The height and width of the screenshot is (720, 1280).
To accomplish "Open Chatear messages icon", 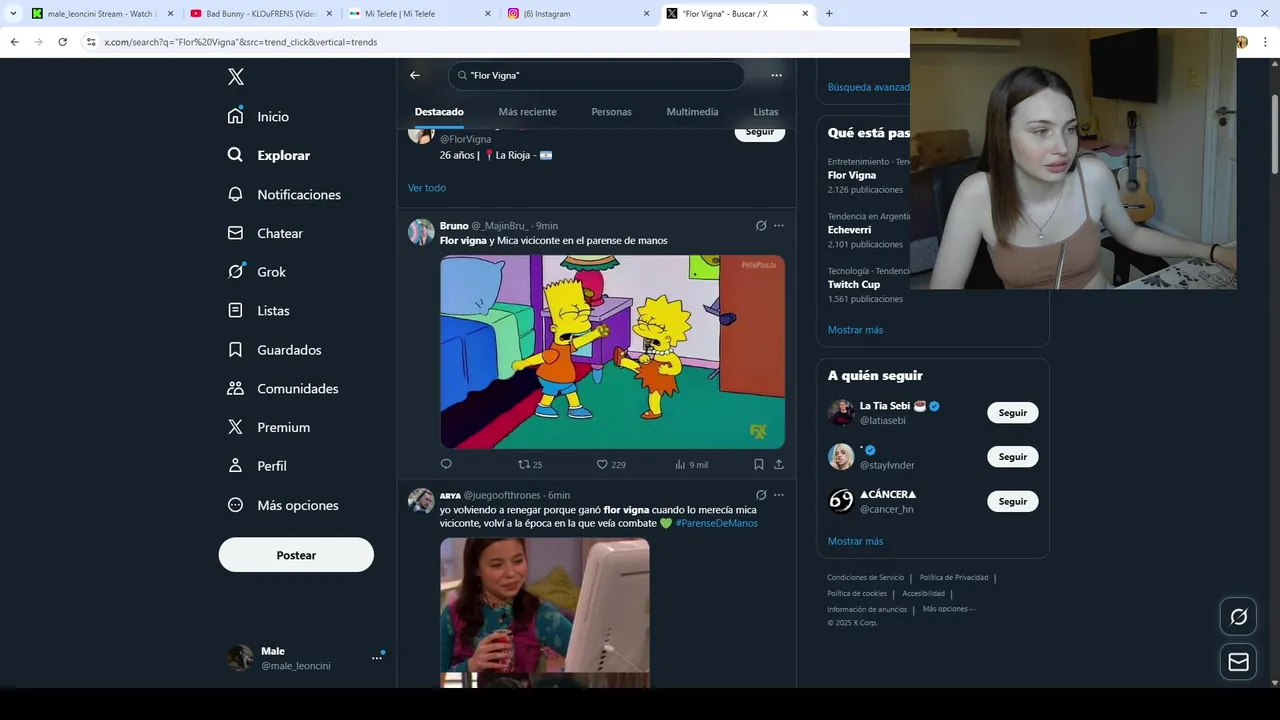I will (235, 233).
